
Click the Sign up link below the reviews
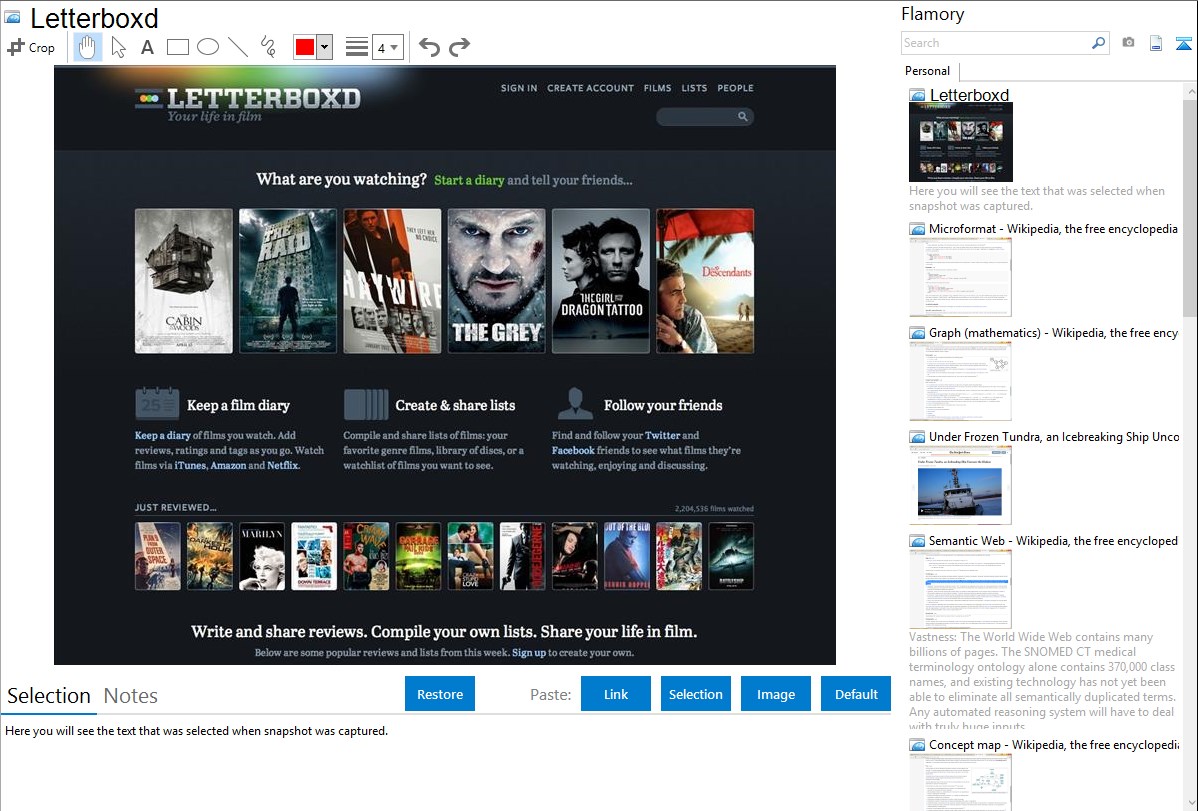click(529, 653)
